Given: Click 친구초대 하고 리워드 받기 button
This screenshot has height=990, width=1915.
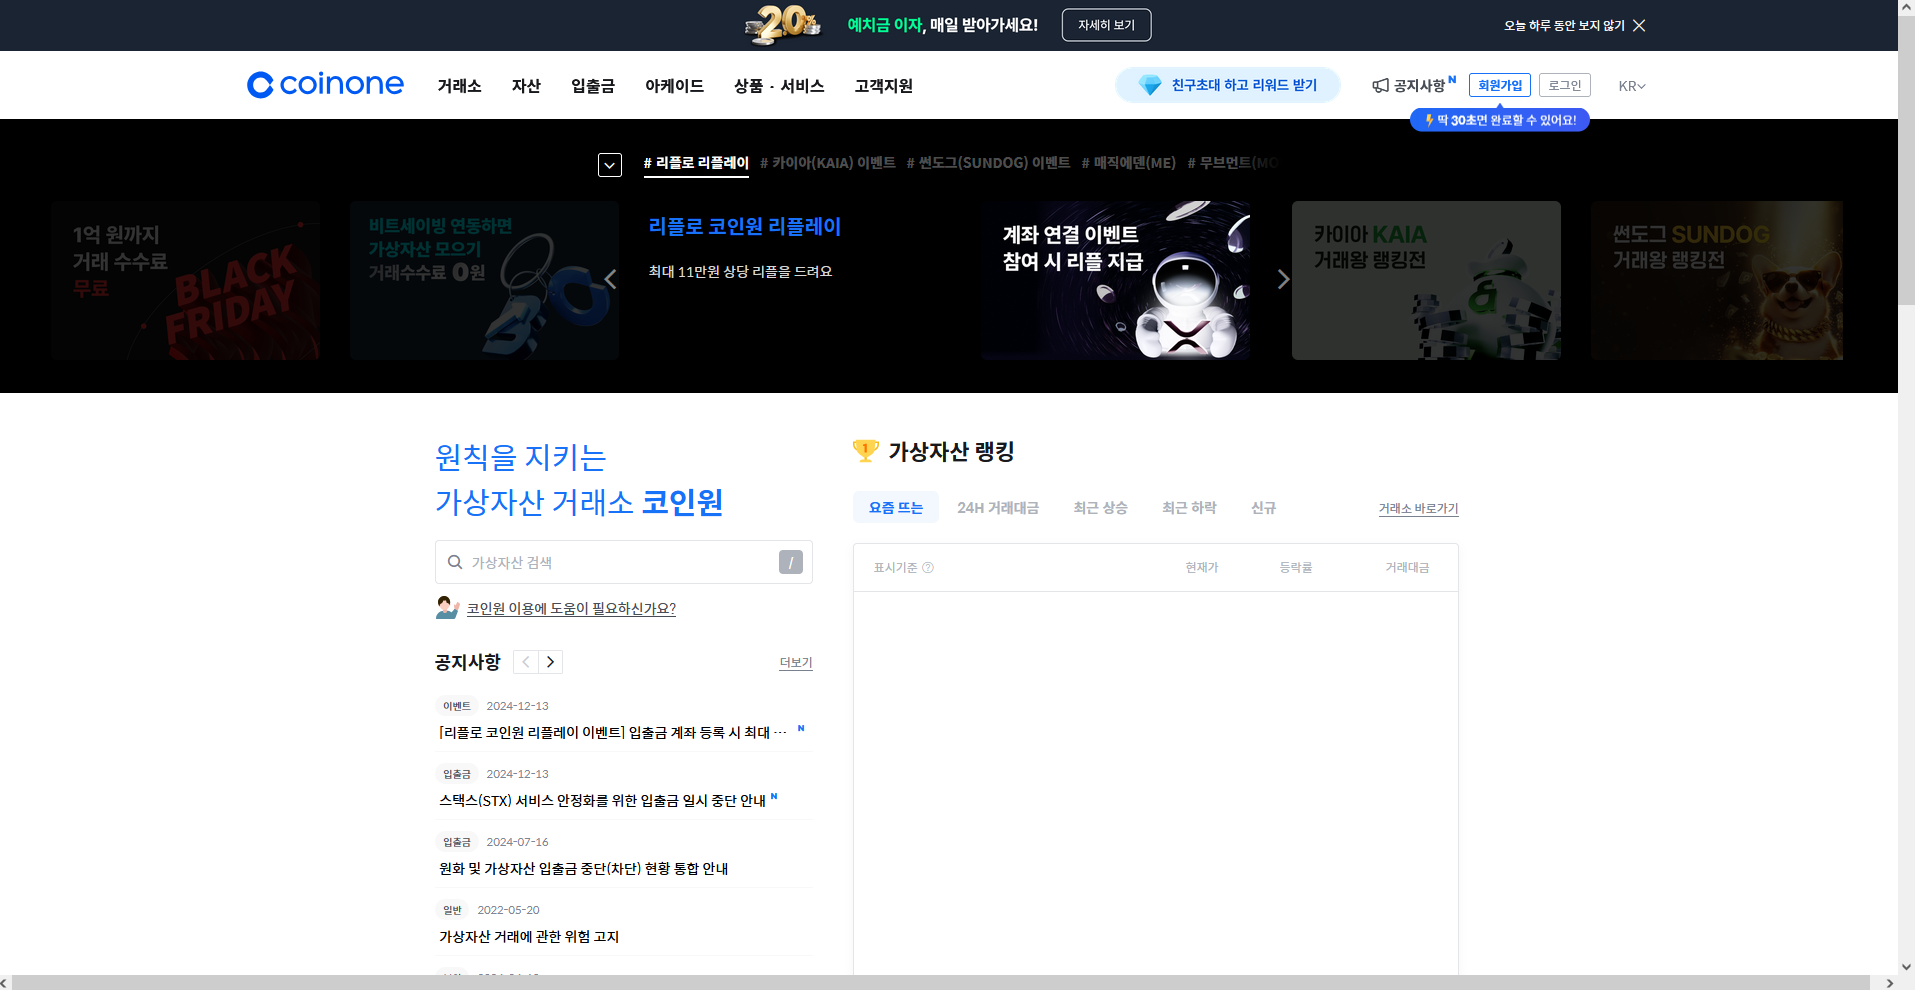Looking at the screenshot, I should point(1228,86).
